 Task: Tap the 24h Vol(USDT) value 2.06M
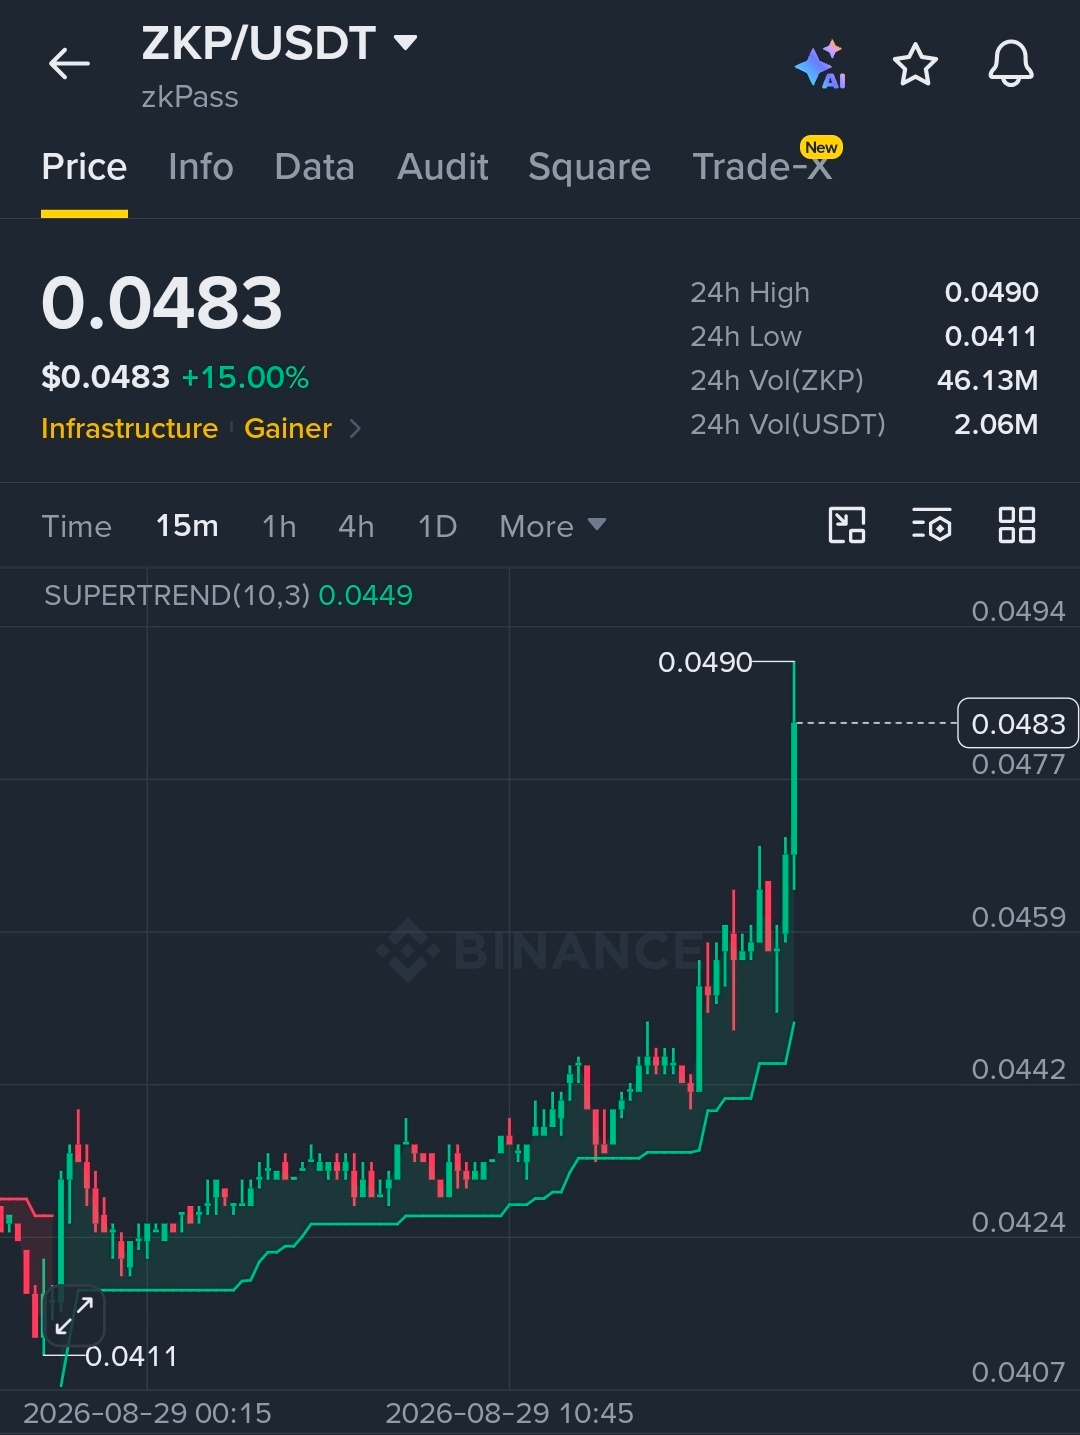click(996, 424)
